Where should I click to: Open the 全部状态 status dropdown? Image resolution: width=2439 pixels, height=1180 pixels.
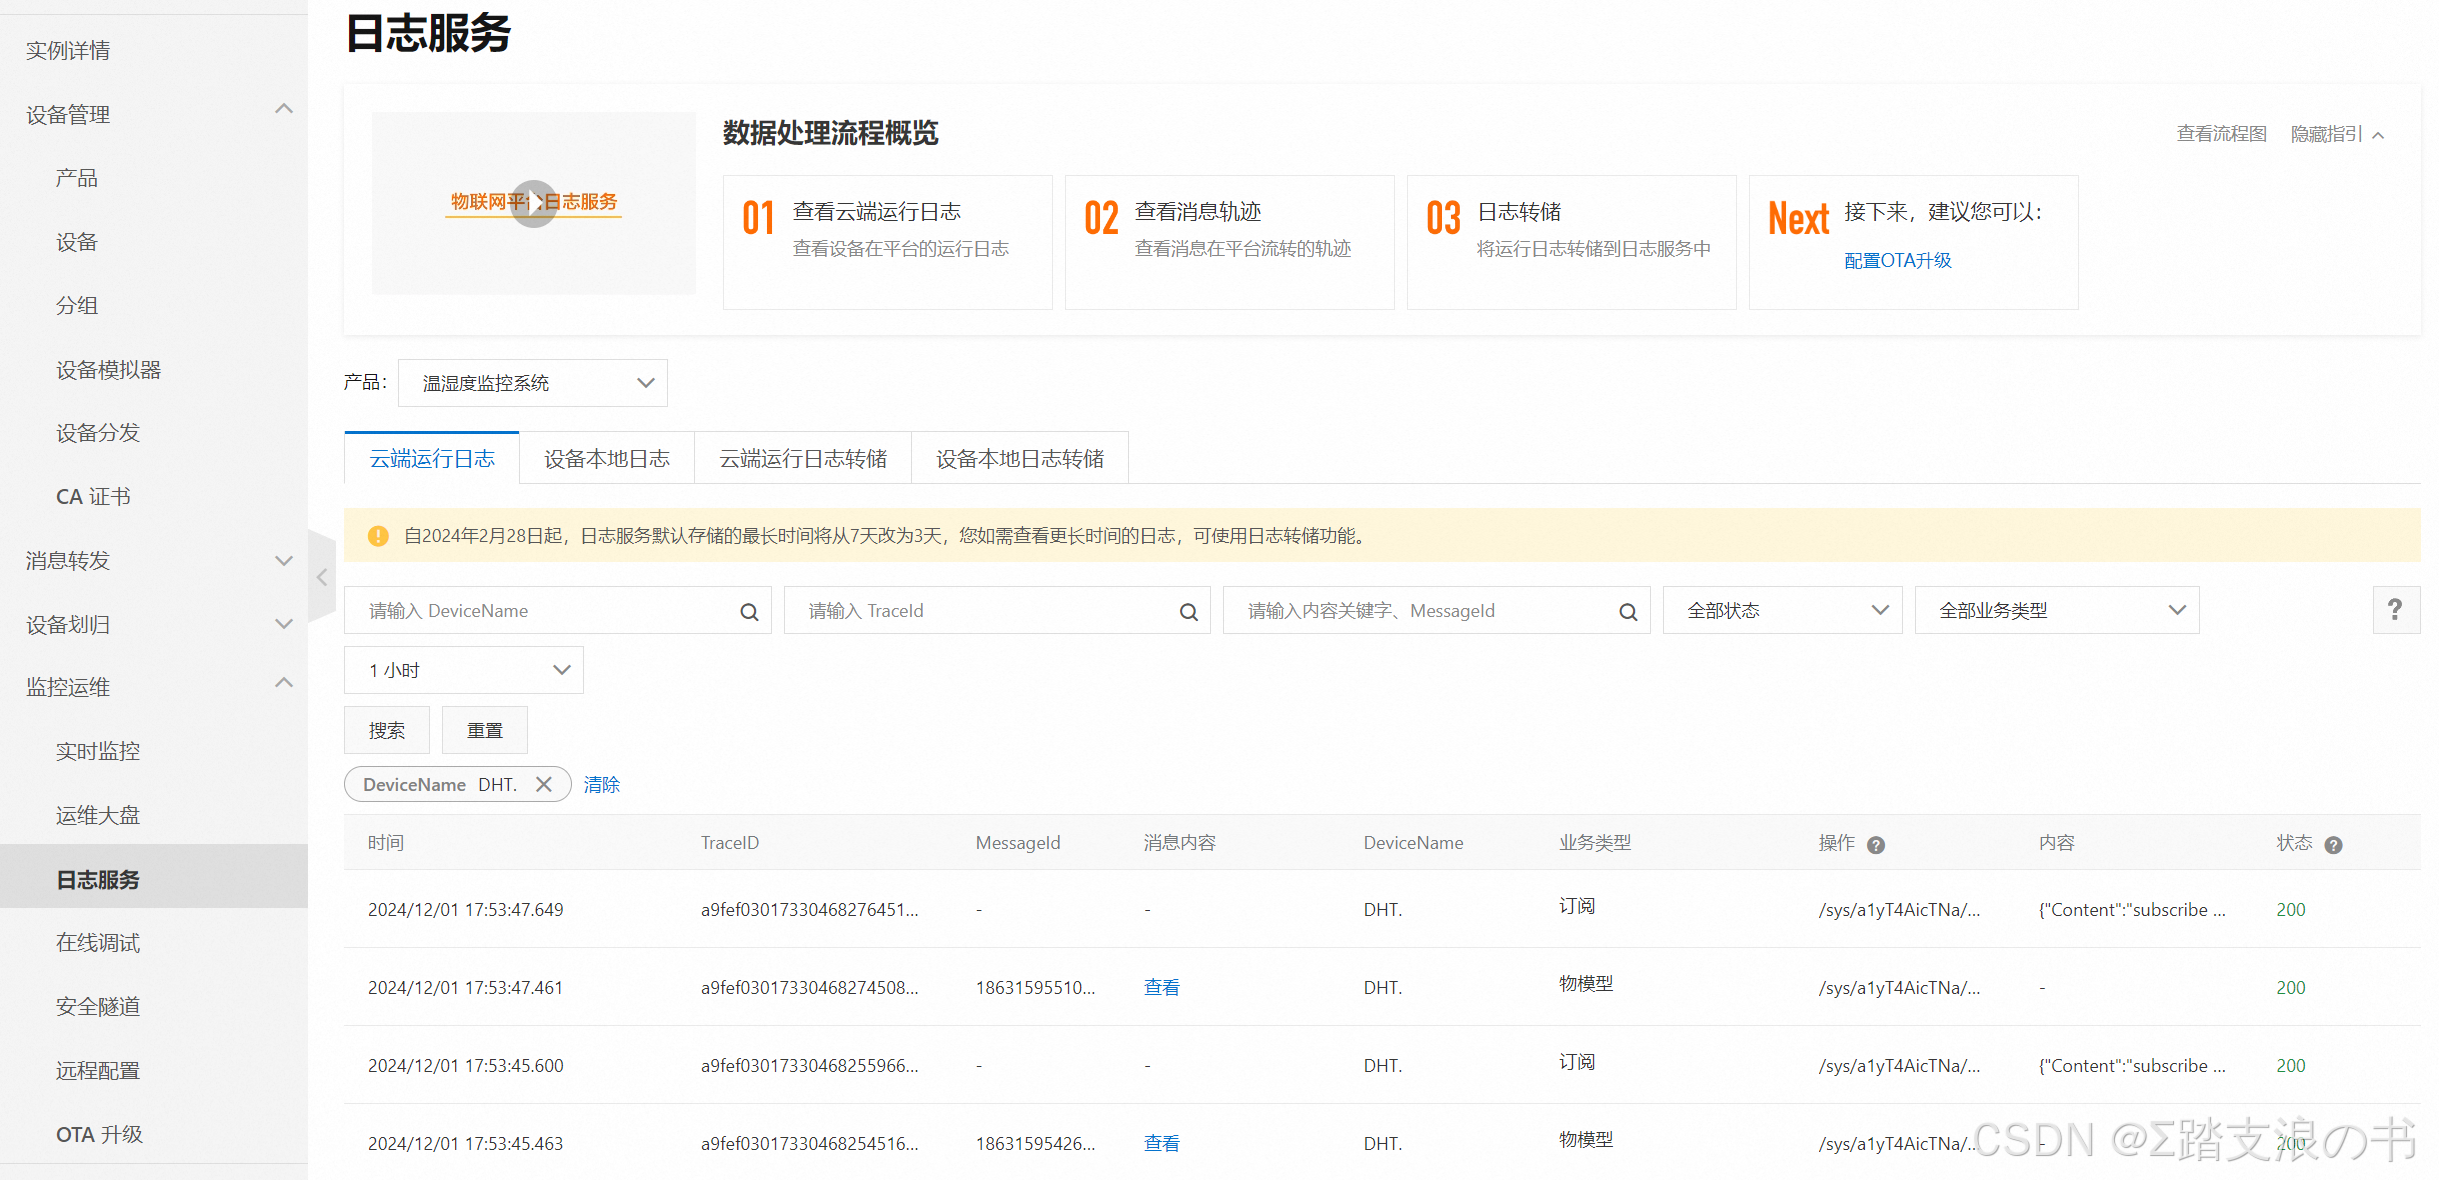click(1782, 611)
